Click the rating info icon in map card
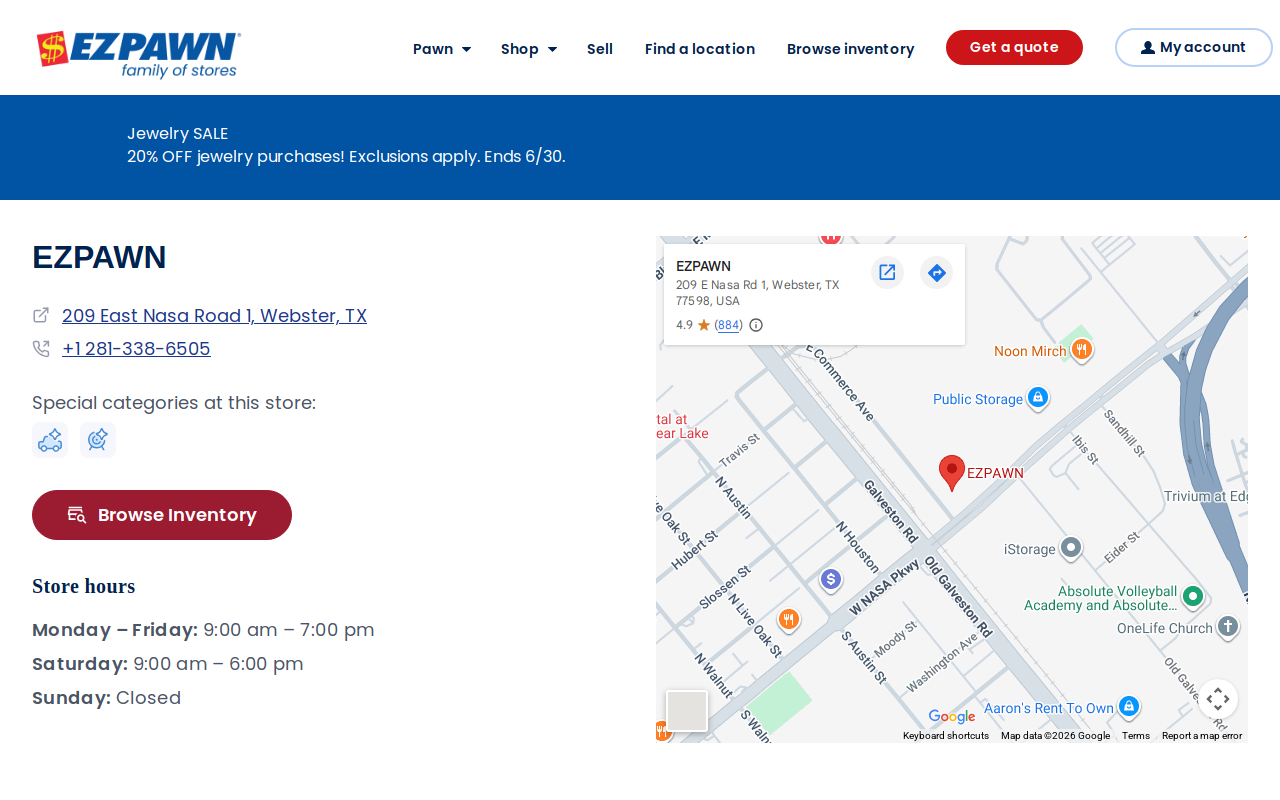Viewport: 1280px width, 800px height. tap(756, 325)
